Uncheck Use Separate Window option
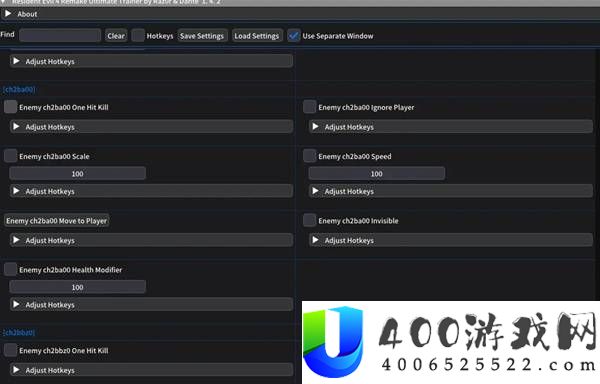 pyautogui.click(x=294, y=36)
